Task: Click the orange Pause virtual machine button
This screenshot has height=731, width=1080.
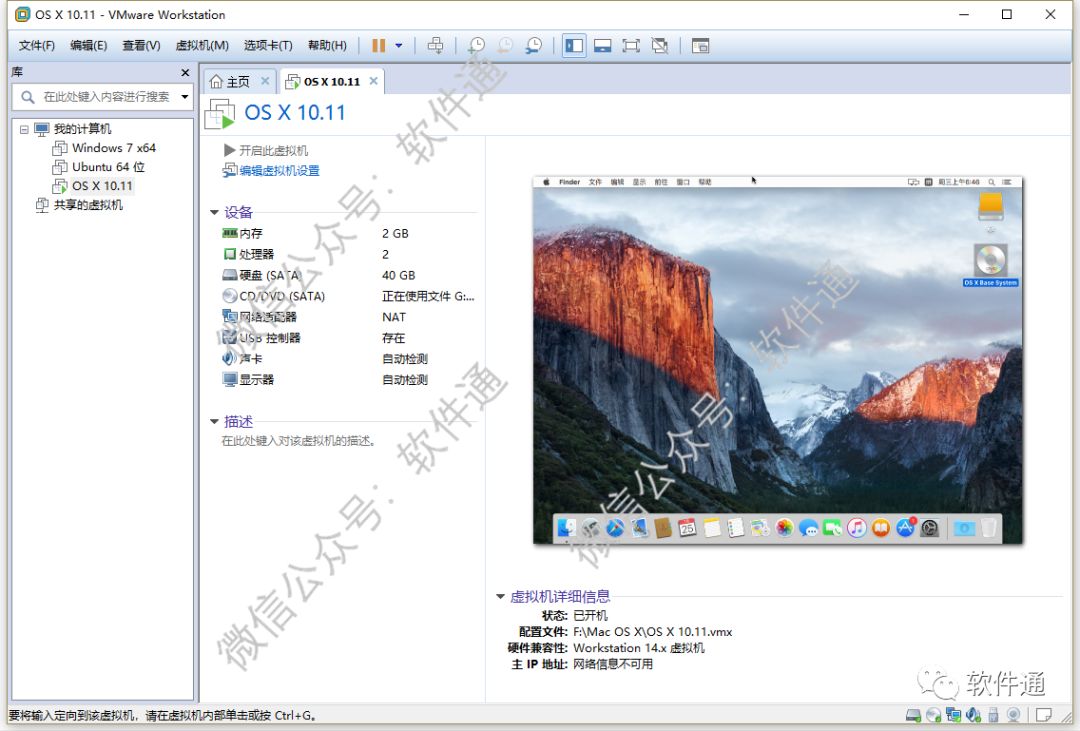Action: coord(378,45)
